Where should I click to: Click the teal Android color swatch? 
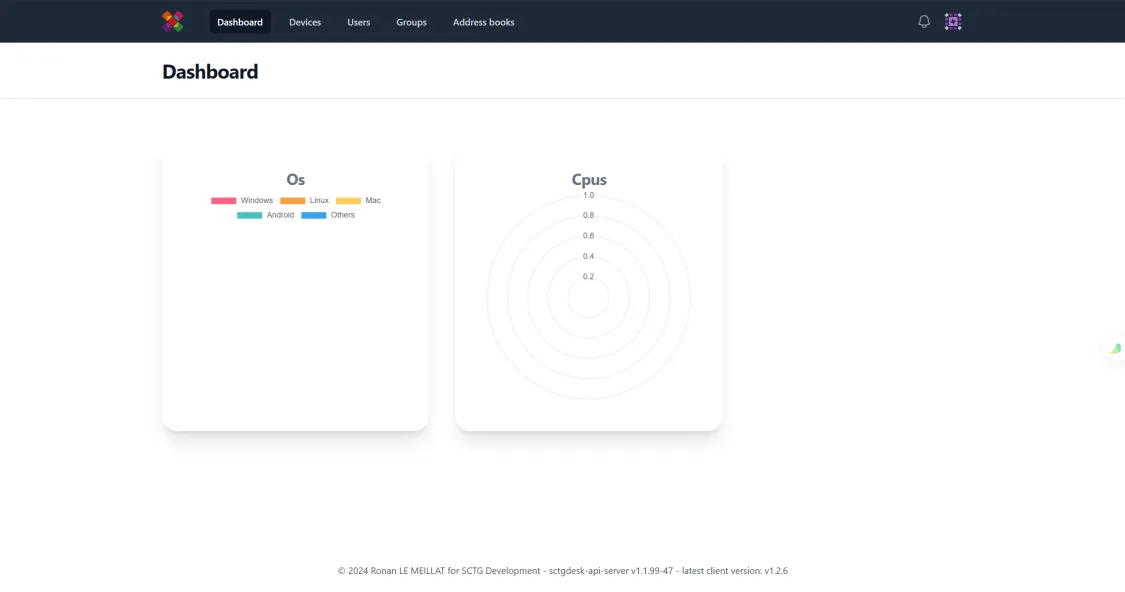click(250, 215)
